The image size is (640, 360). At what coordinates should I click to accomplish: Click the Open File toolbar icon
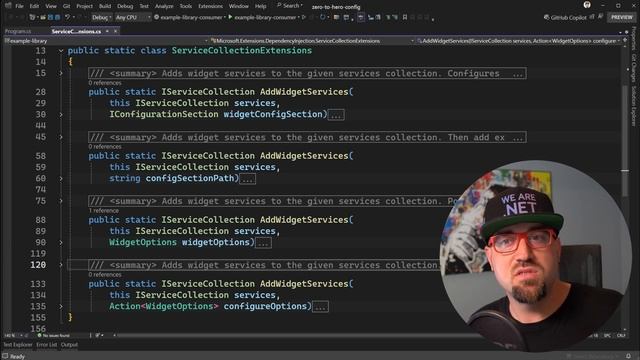click(x=43, y=17)
